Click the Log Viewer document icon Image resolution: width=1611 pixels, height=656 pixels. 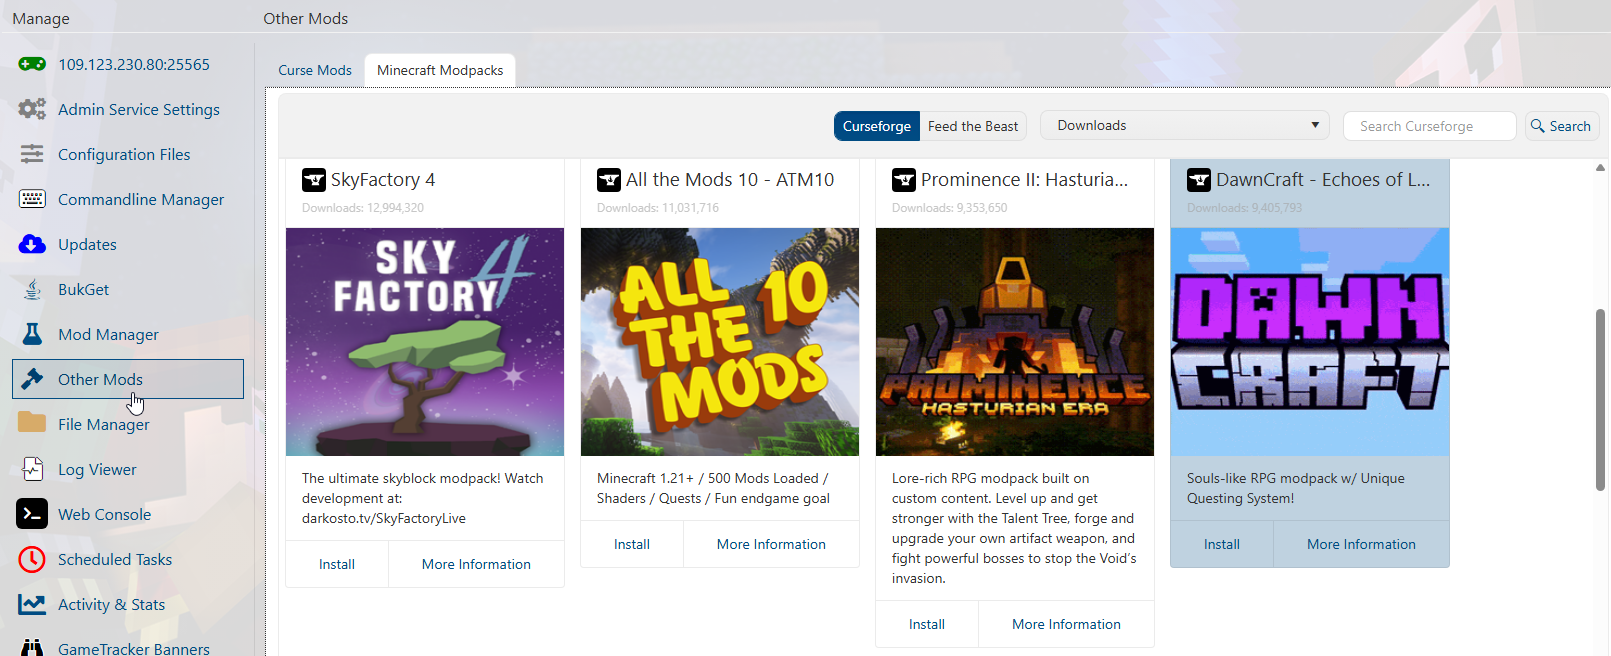coord(32,469)
